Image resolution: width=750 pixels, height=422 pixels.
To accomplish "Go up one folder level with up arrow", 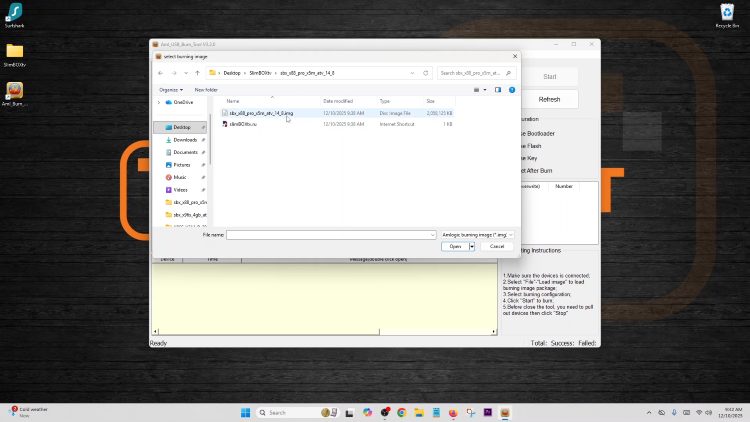I will pos(198,73).
